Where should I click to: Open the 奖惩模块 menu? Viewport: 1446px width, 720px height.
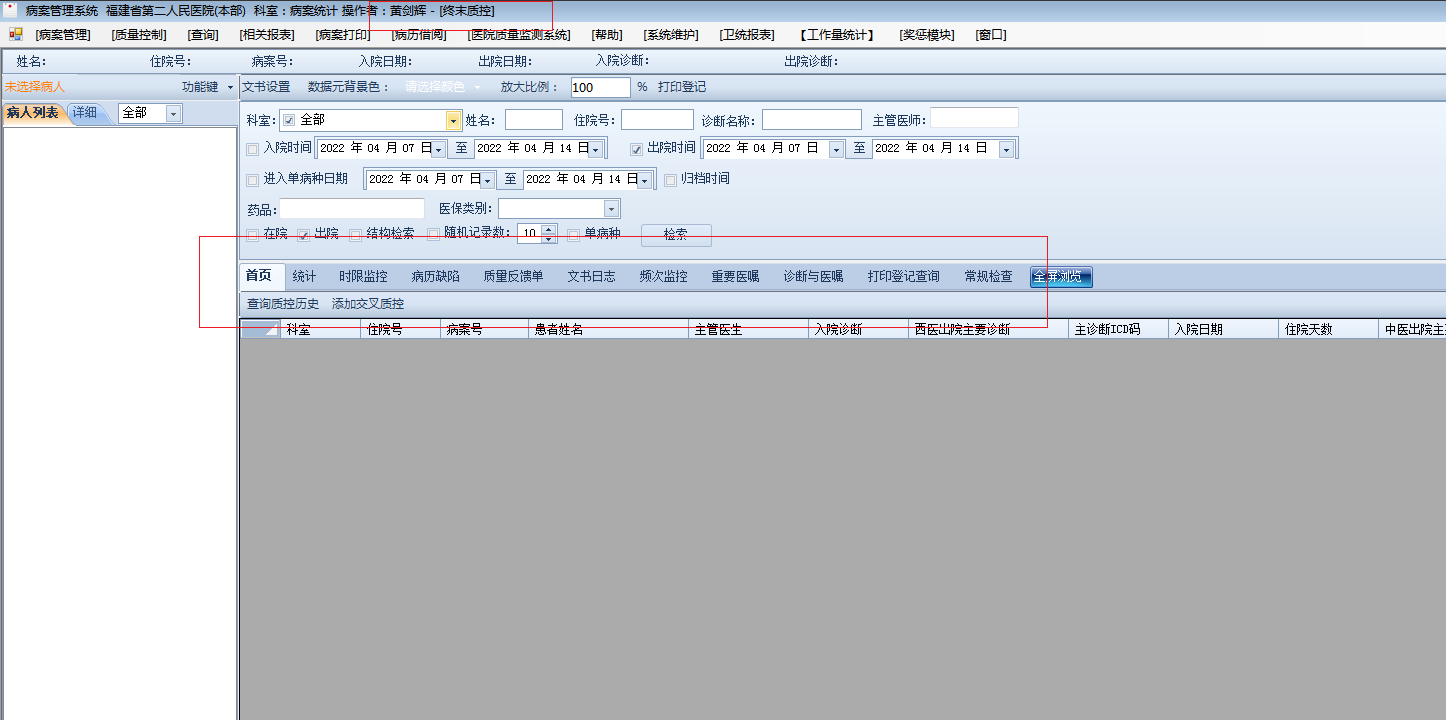tap(927, 35)
